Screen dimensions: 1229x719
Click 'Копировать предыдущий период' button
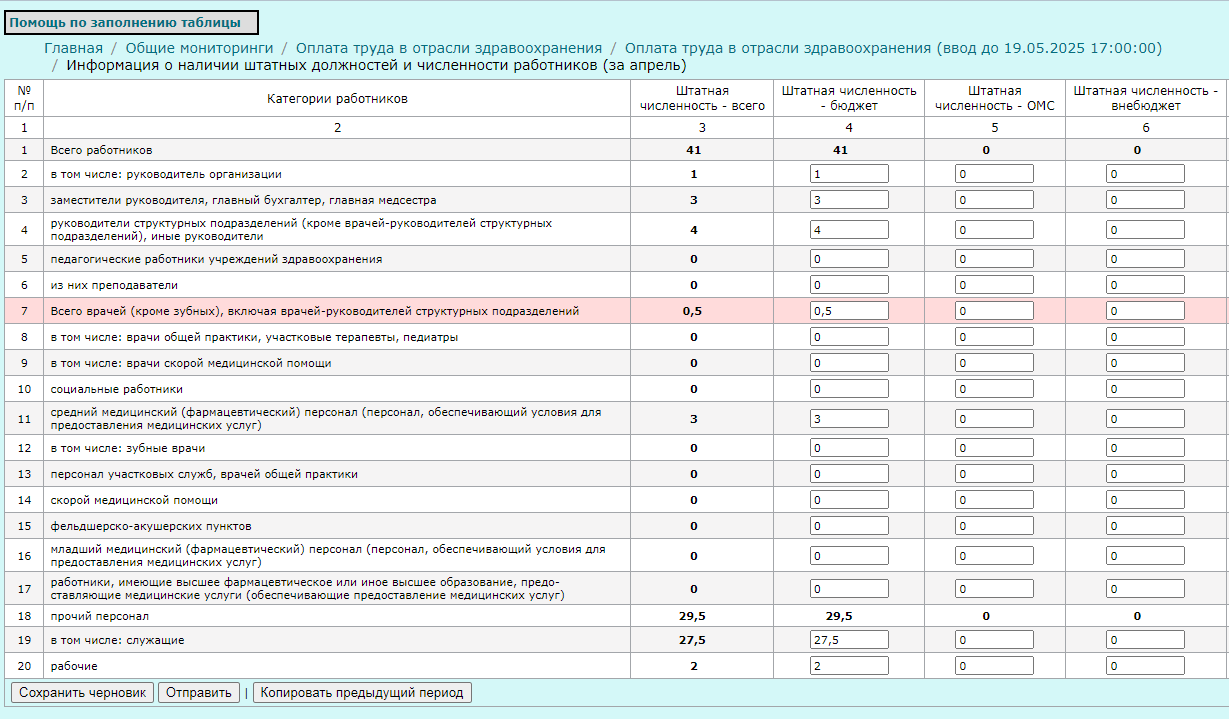pyautogui.click(x=361, y=693)
